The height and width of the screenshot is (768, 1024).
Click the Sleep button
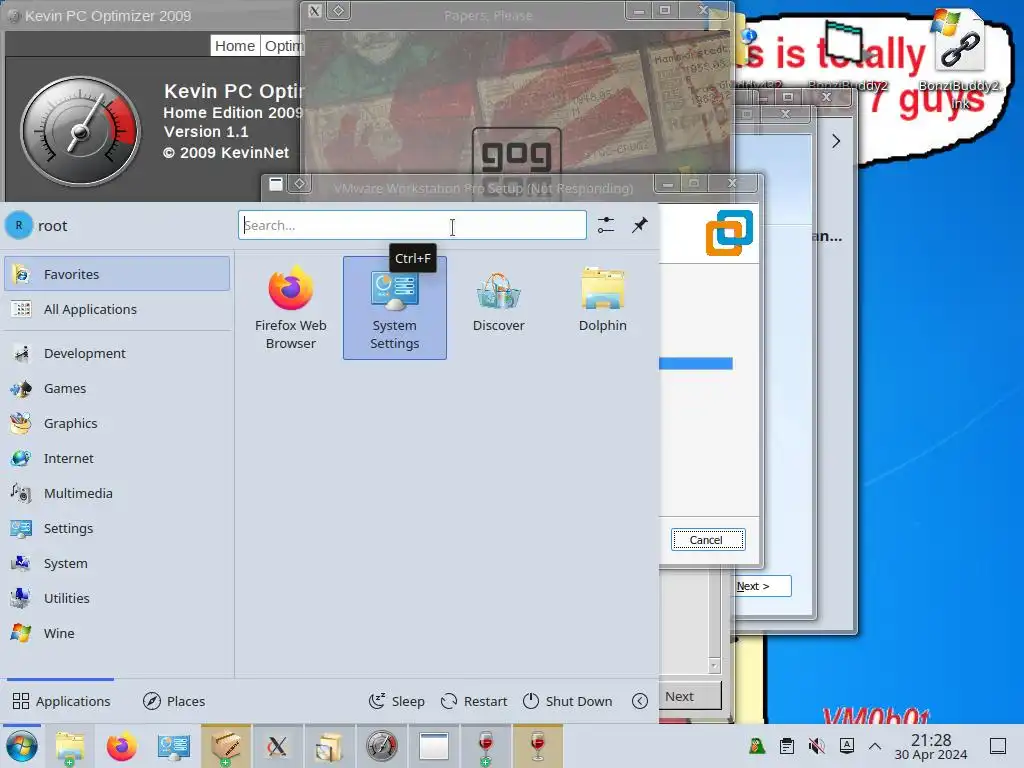point(397,701)
